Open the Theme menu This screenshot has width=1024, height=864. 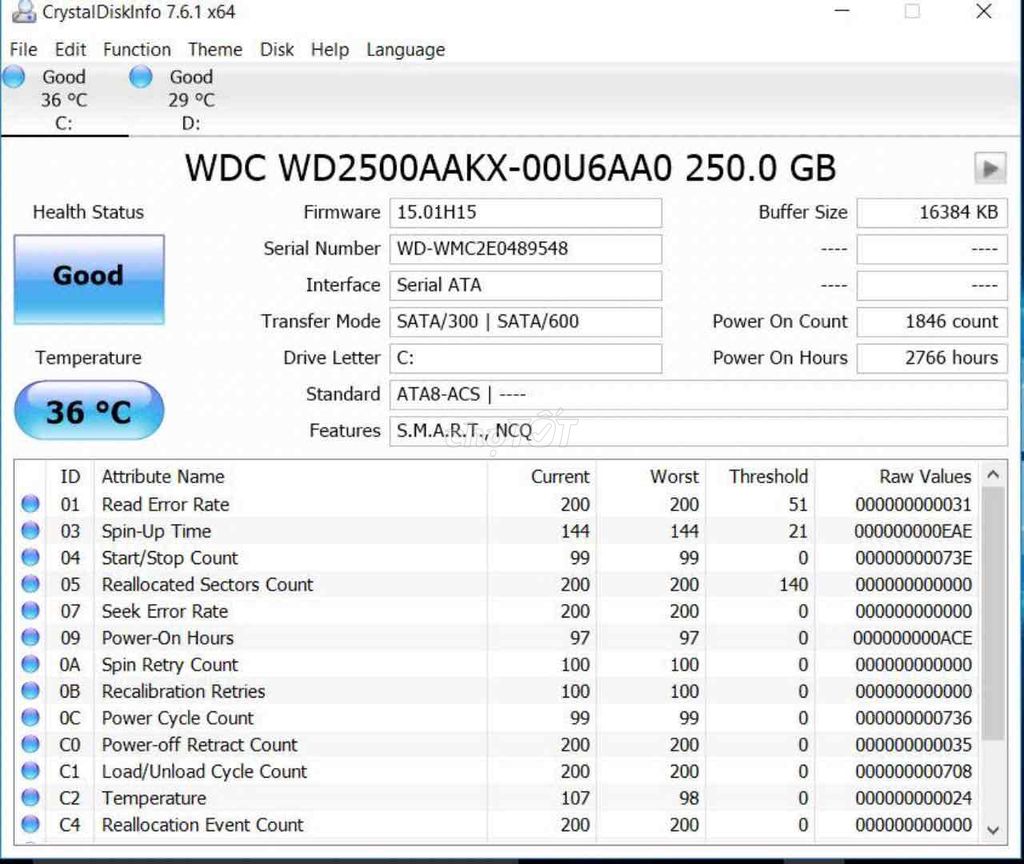pos(215,50)
